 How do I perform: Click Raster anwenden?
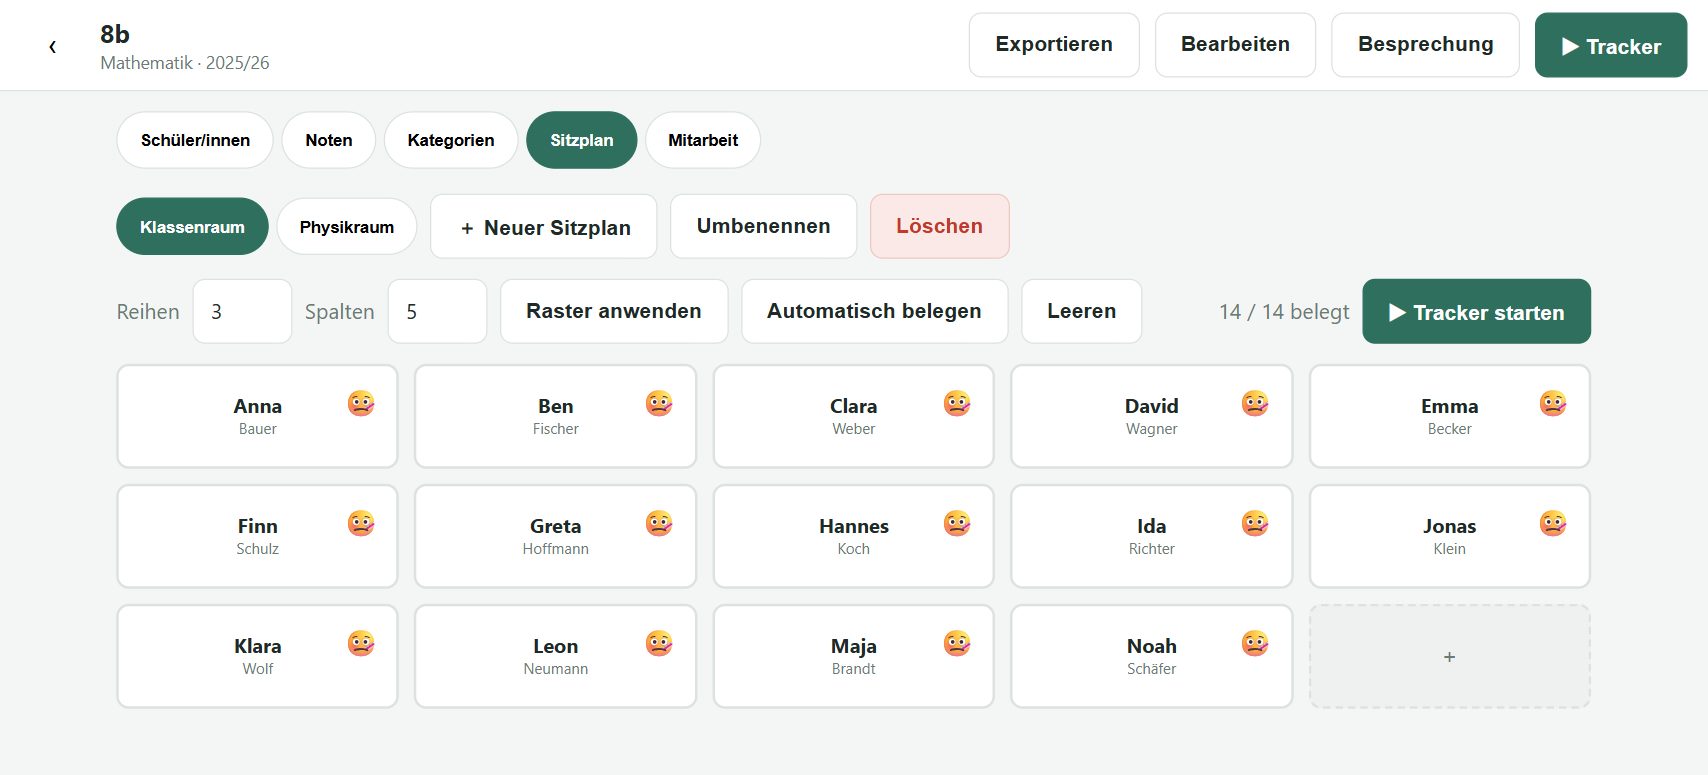614,311
